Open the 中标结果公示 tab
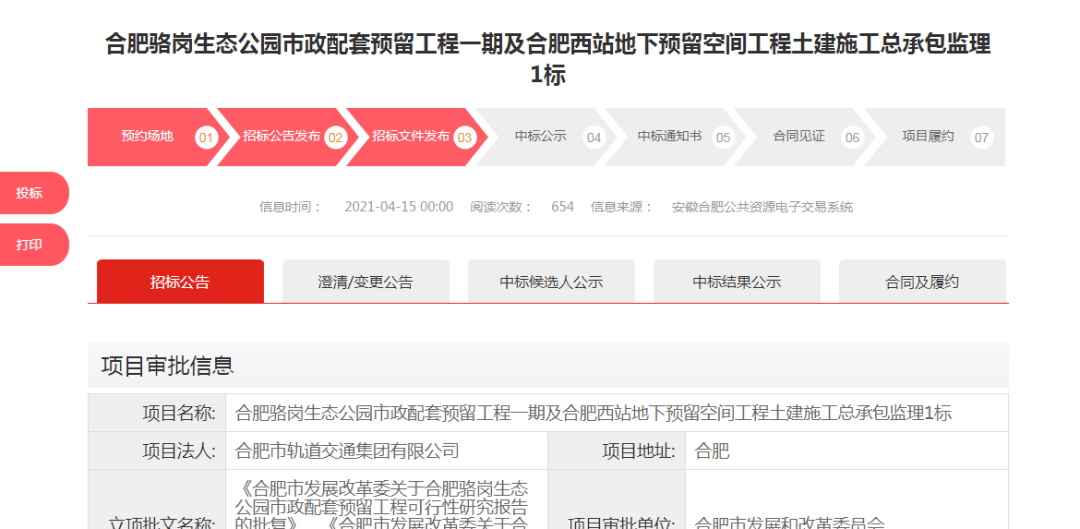This screenshot has height=529, width=1080. 737,281
